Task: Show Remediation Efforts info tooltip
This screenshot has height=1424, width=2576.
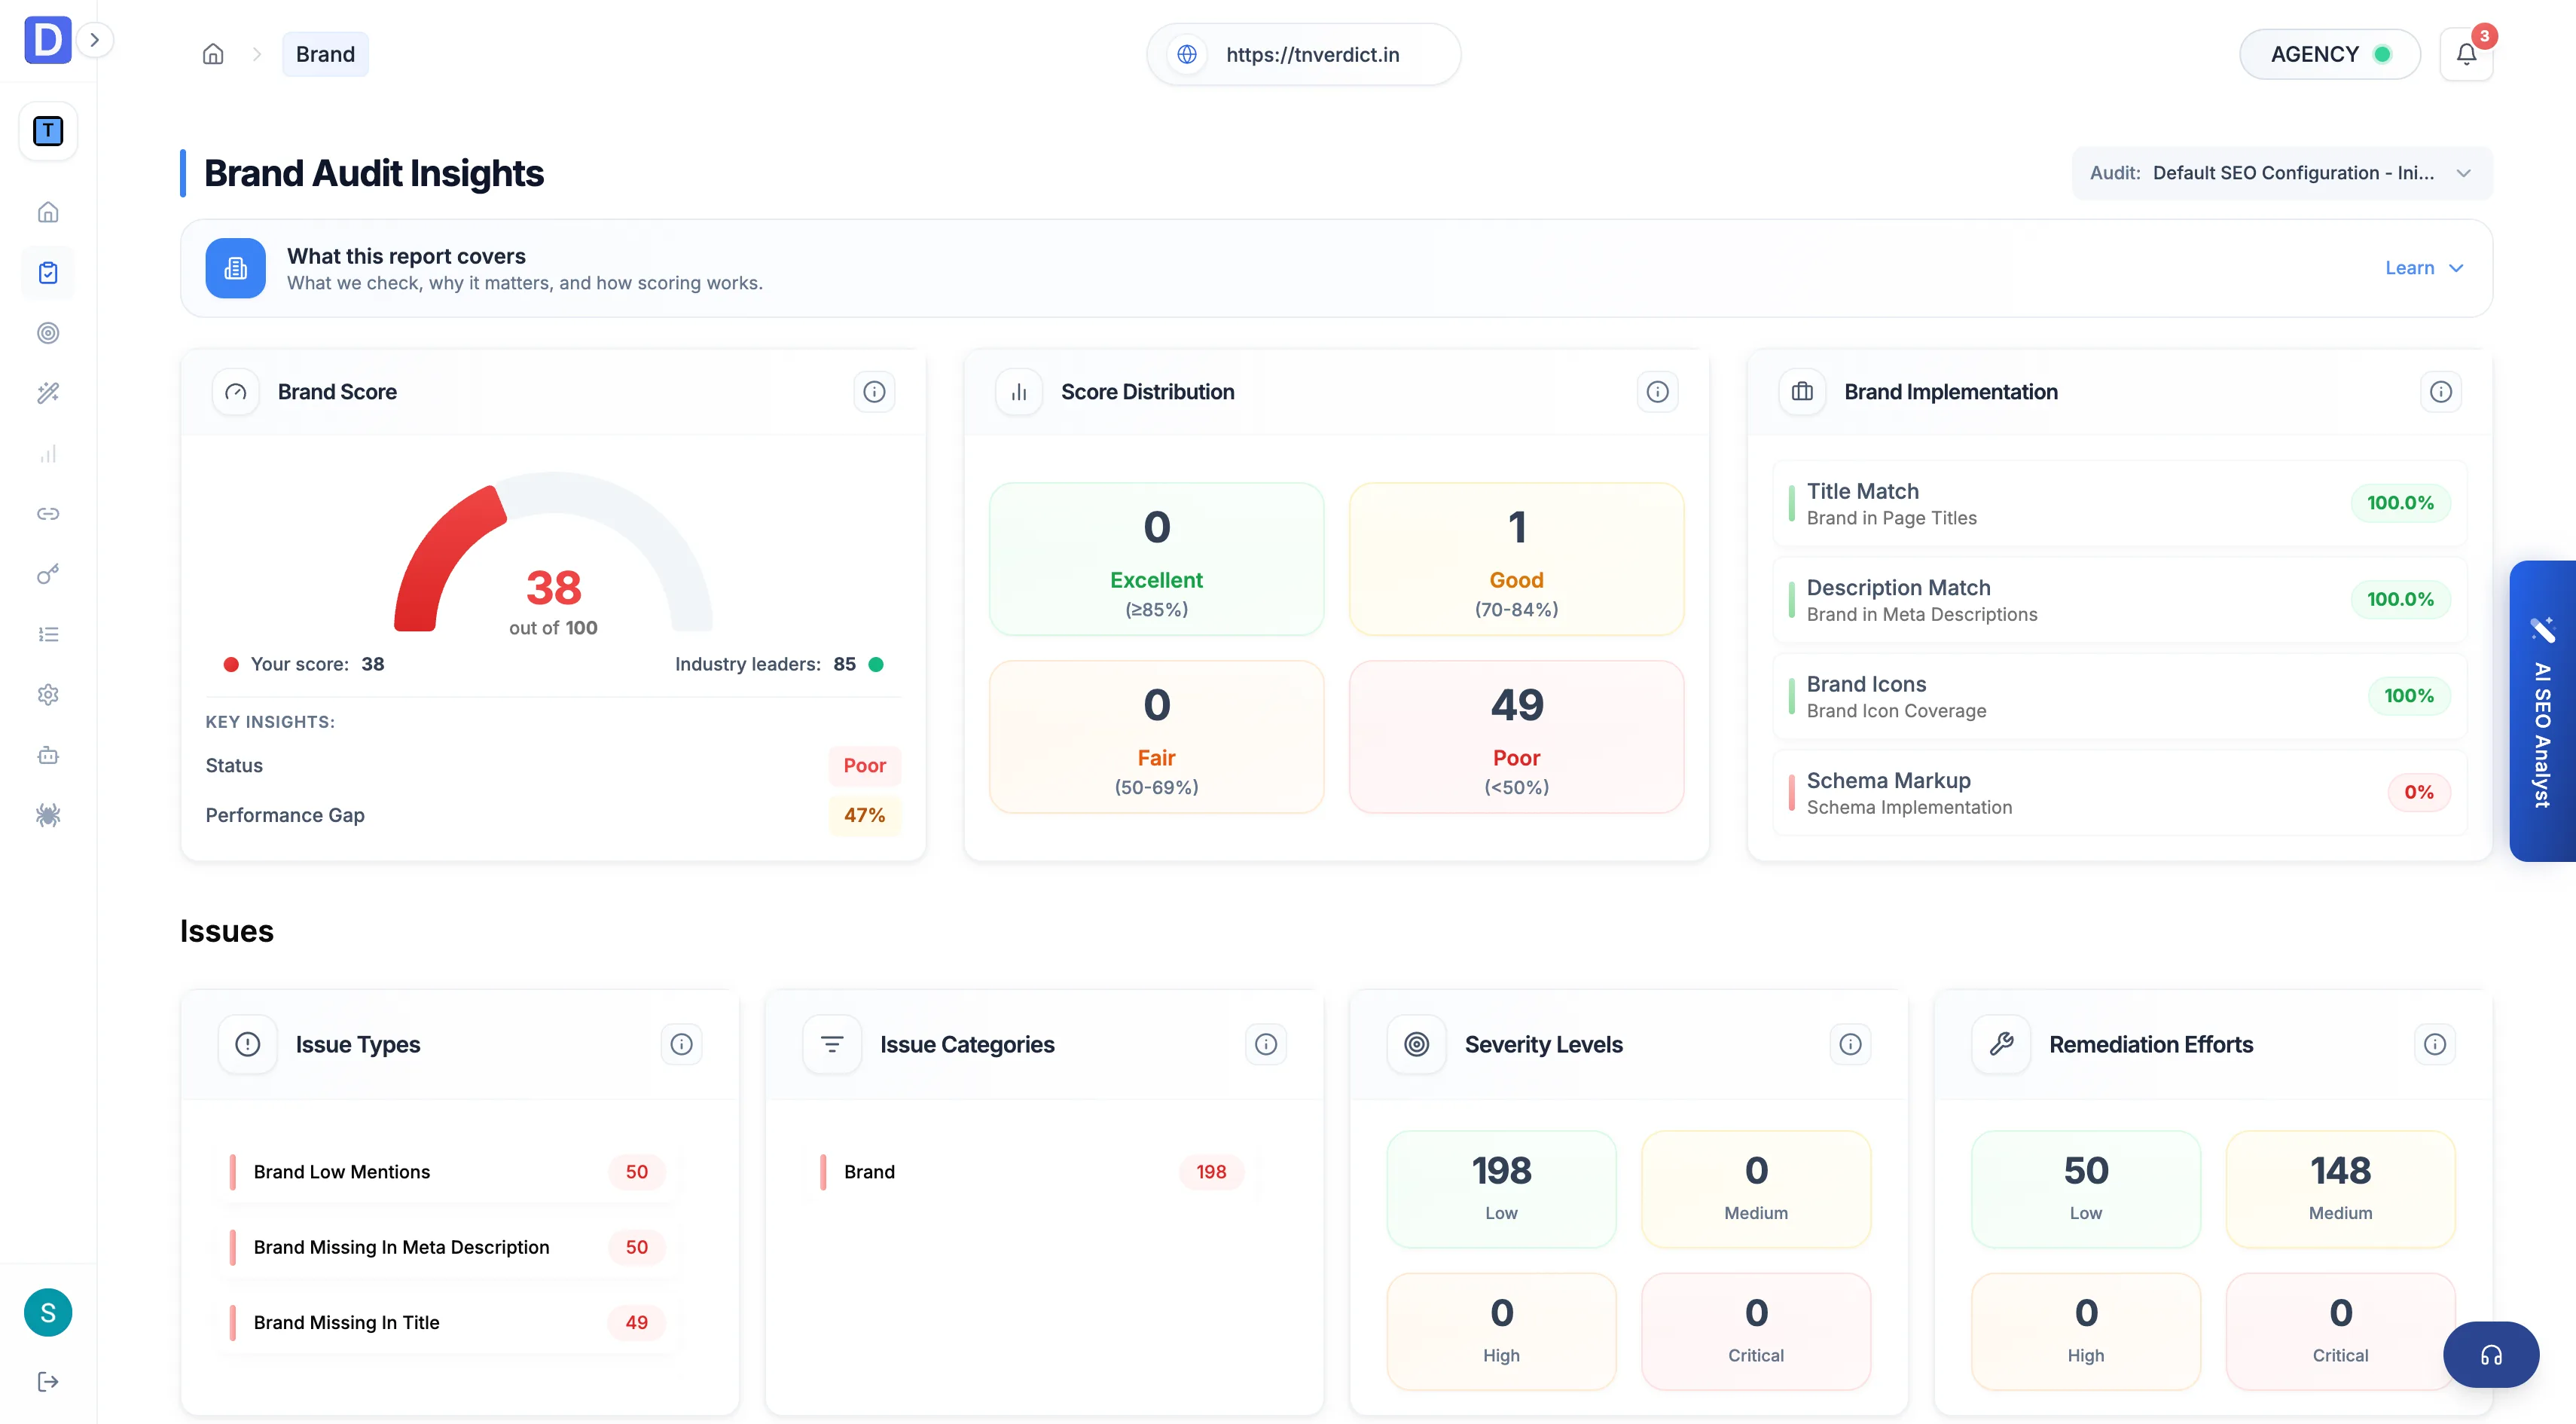Action: click(x=2434, y=1045)
